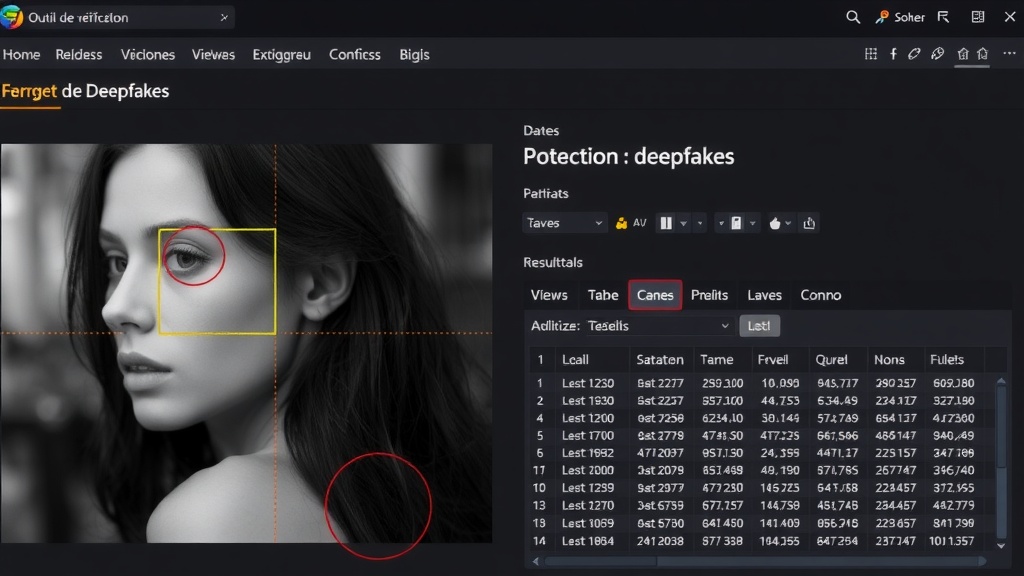Expand the Taves dropdown
Screen dimensions: 1024x576
coord(565,223)
